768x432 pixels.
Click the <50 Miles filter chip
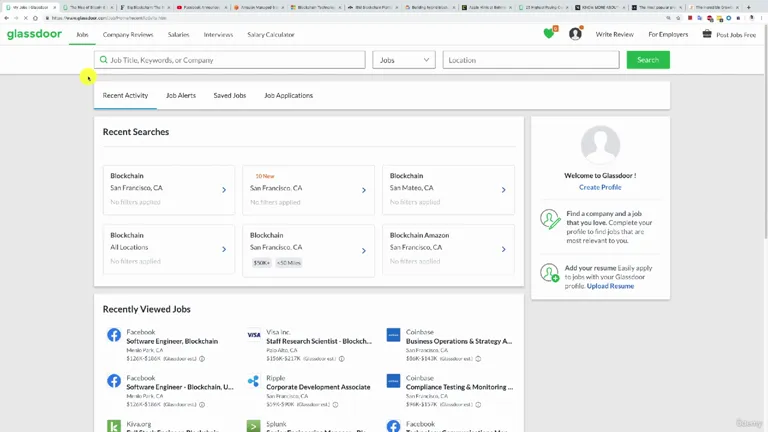coord(288,263)
